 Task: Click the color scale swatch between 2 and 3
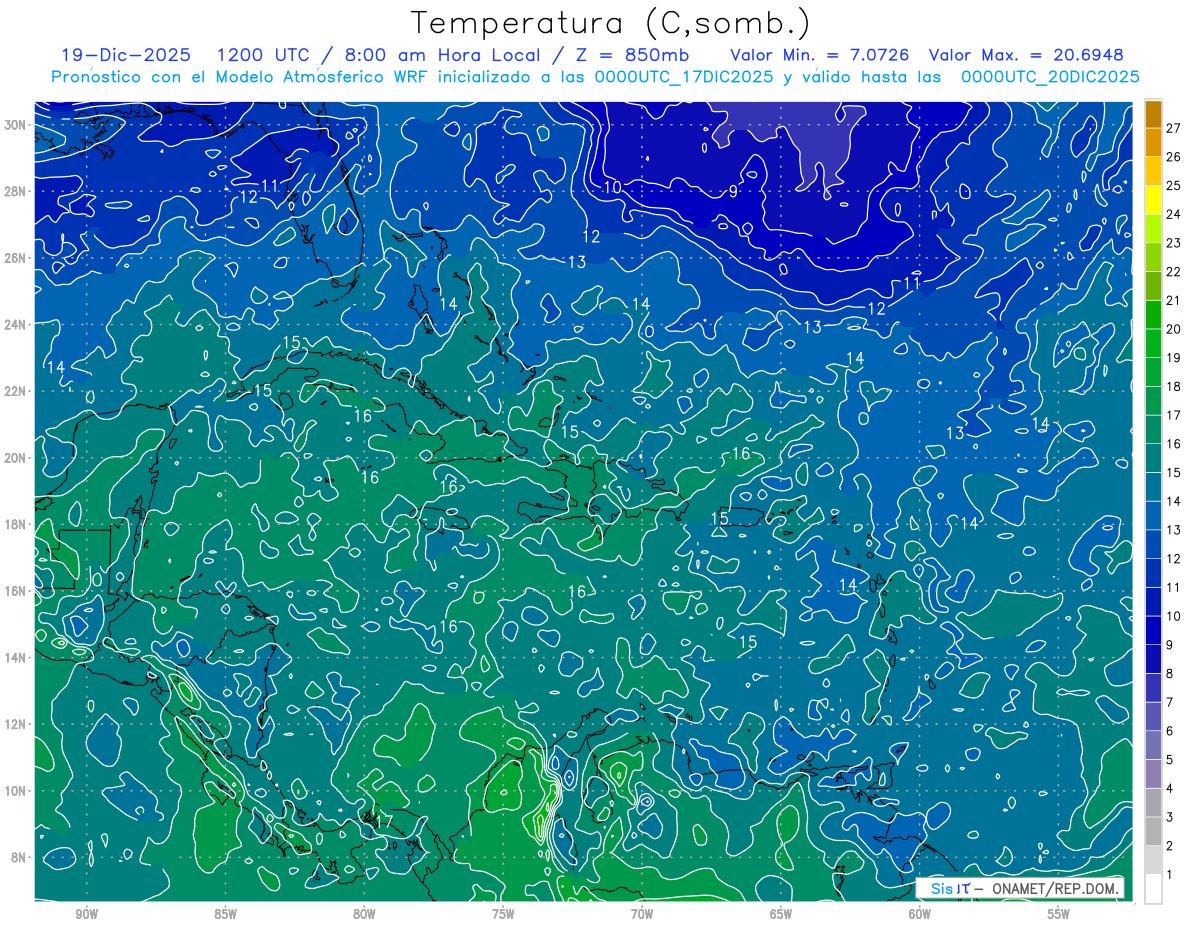click(1153, 832)
